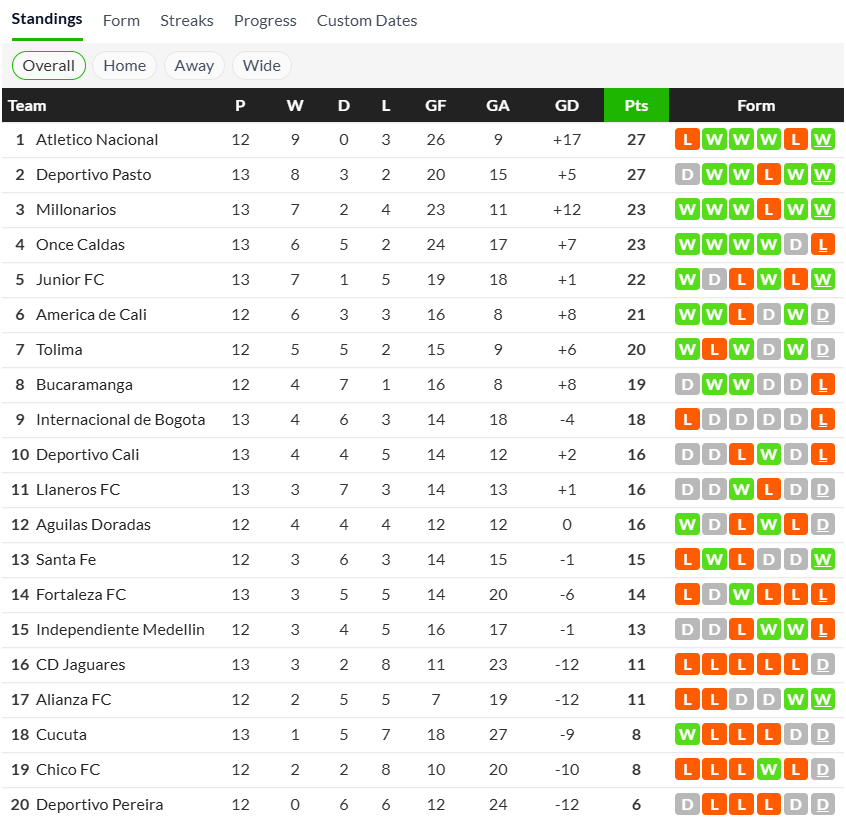
Task: Click Atletico Nacional's most recent form badge
Action: tap(823, 140)
